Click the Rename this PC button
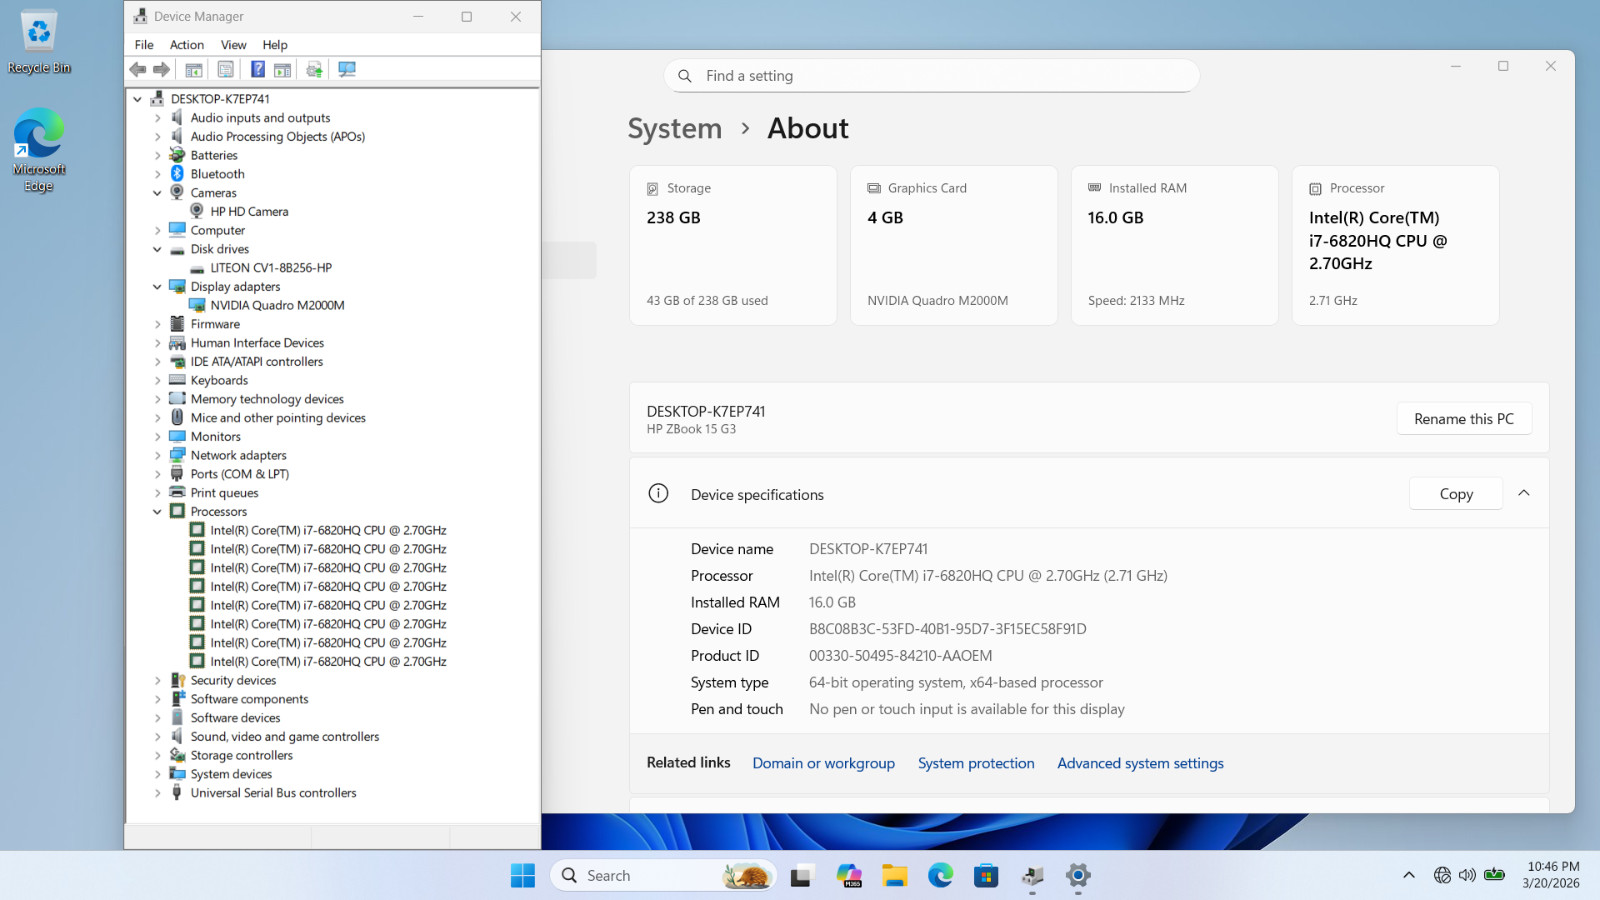This screenshot has height=900, width=1600. click(x=1464, y=419)
